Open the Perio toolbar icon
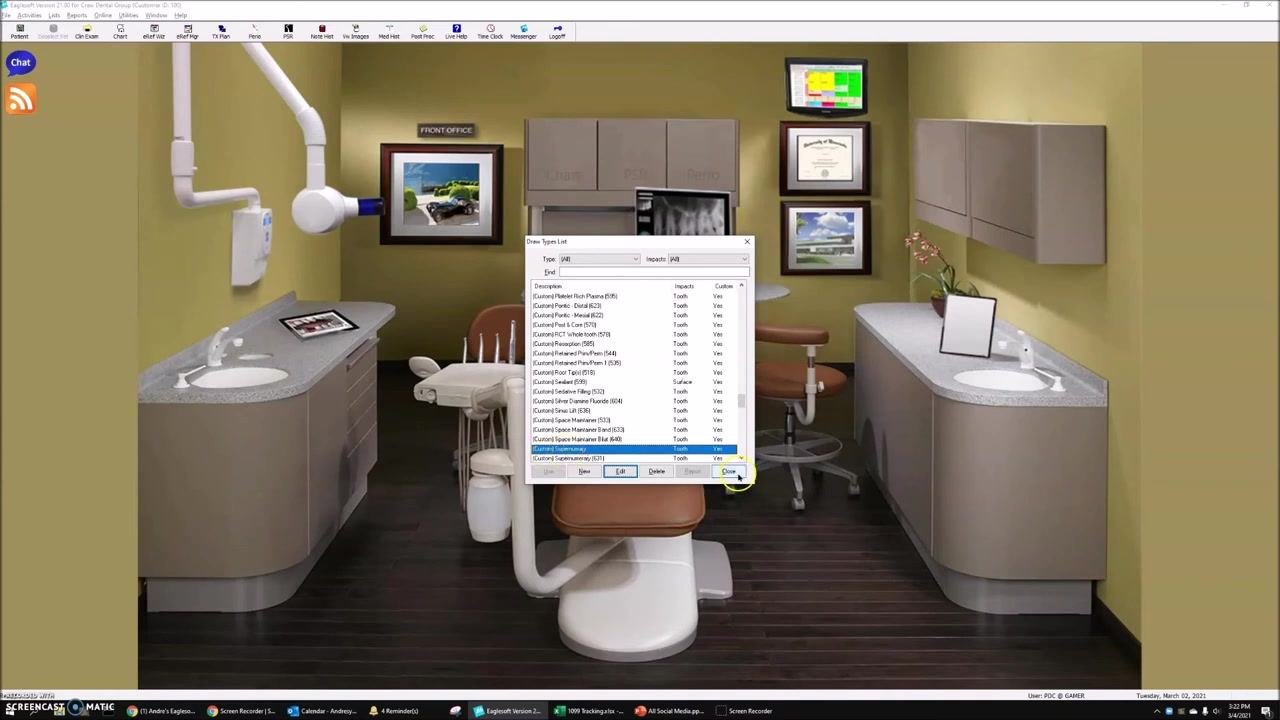 click(x=254, y=31)
